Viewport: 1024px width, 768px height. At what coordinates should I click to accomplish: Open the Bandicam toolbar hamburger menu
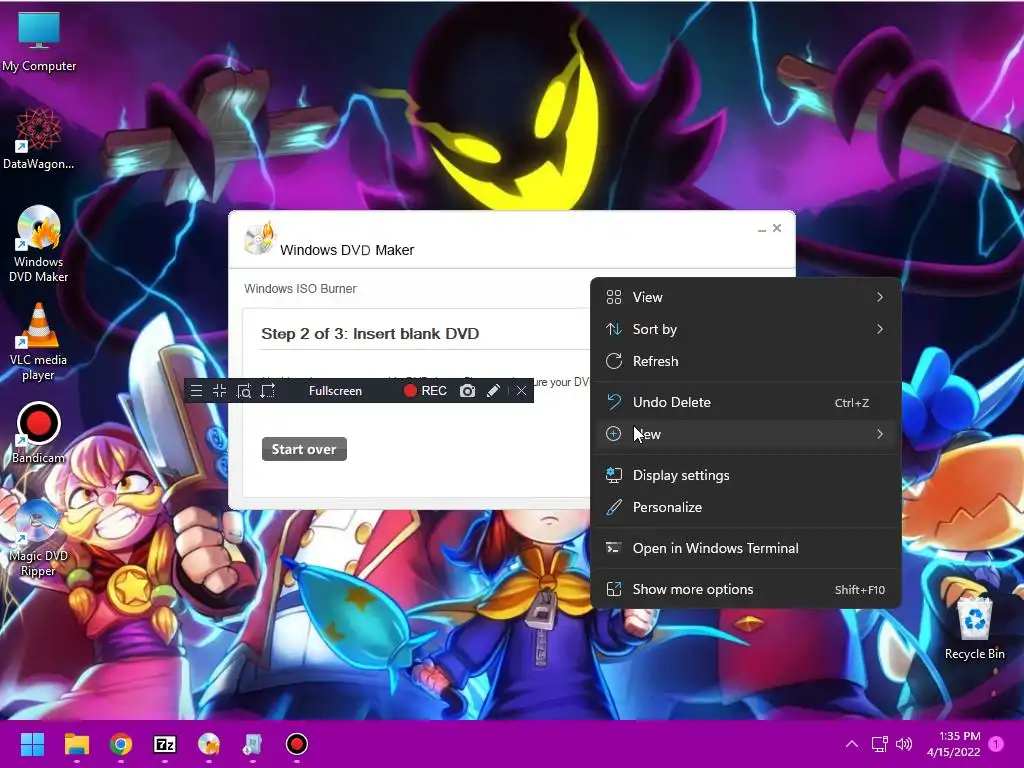tap(196, 391)
